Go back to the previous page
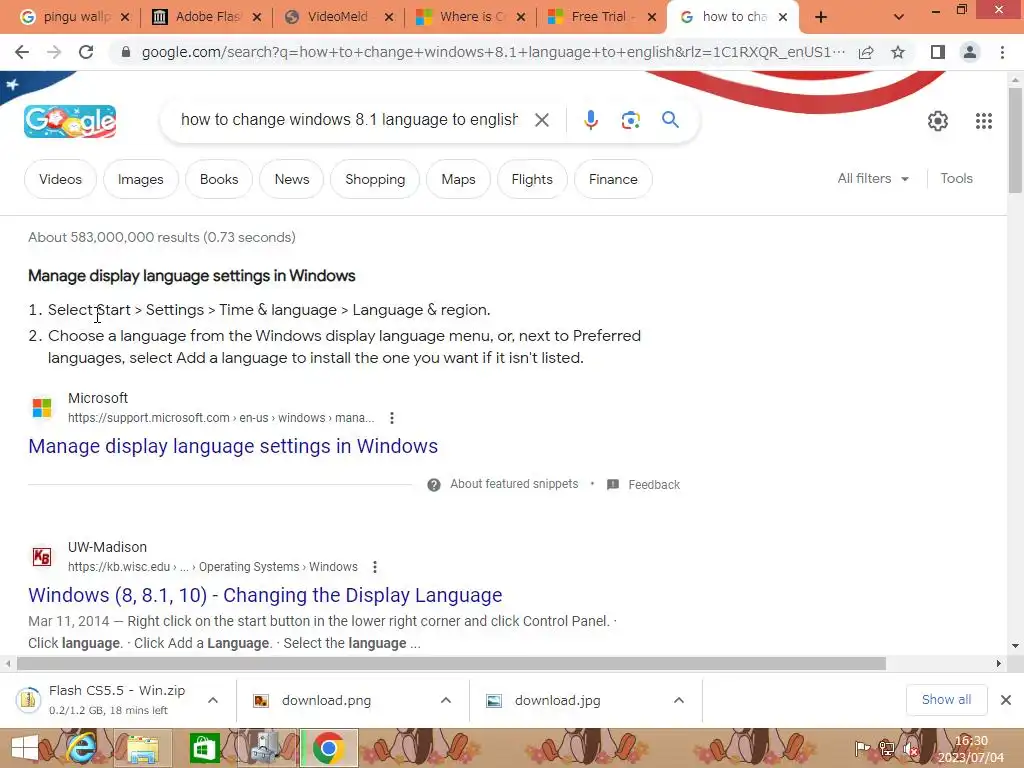Image resolution: width=1024 pixels, height=768 pixels. pyautogui.click(x=22, y=52)
